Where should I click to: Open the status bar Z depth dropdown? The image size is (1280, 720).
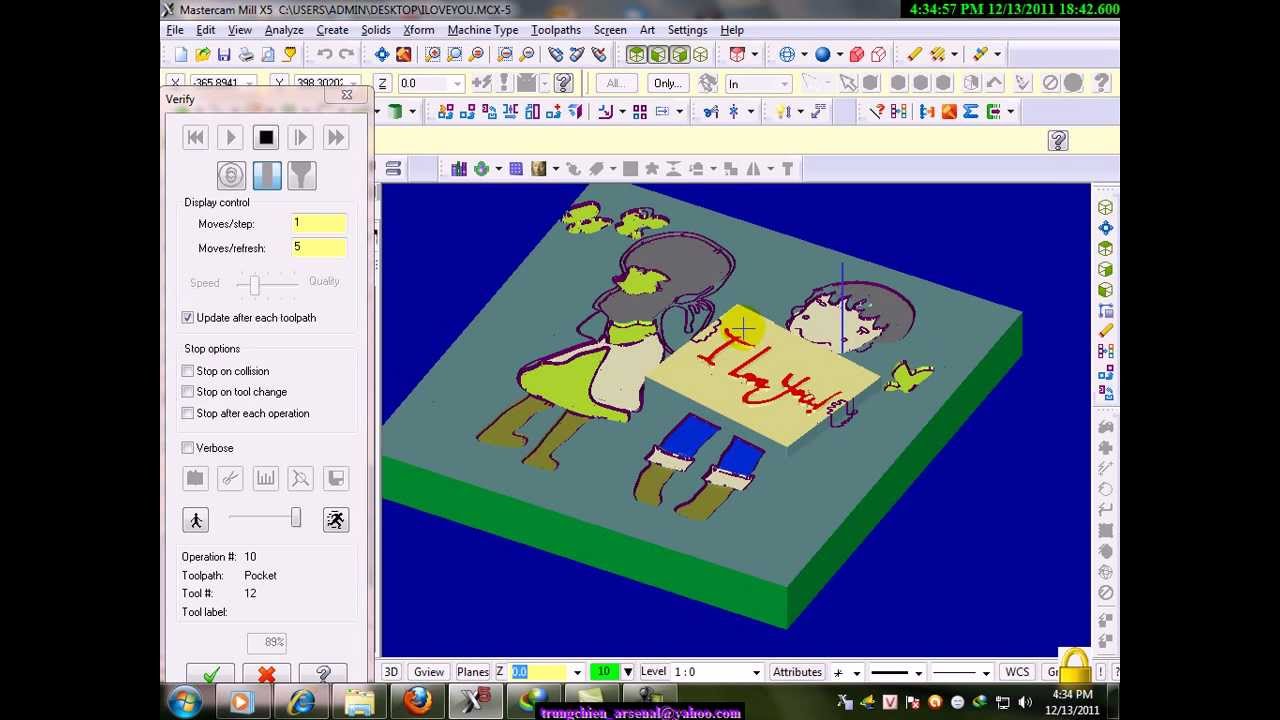(577, 672)
